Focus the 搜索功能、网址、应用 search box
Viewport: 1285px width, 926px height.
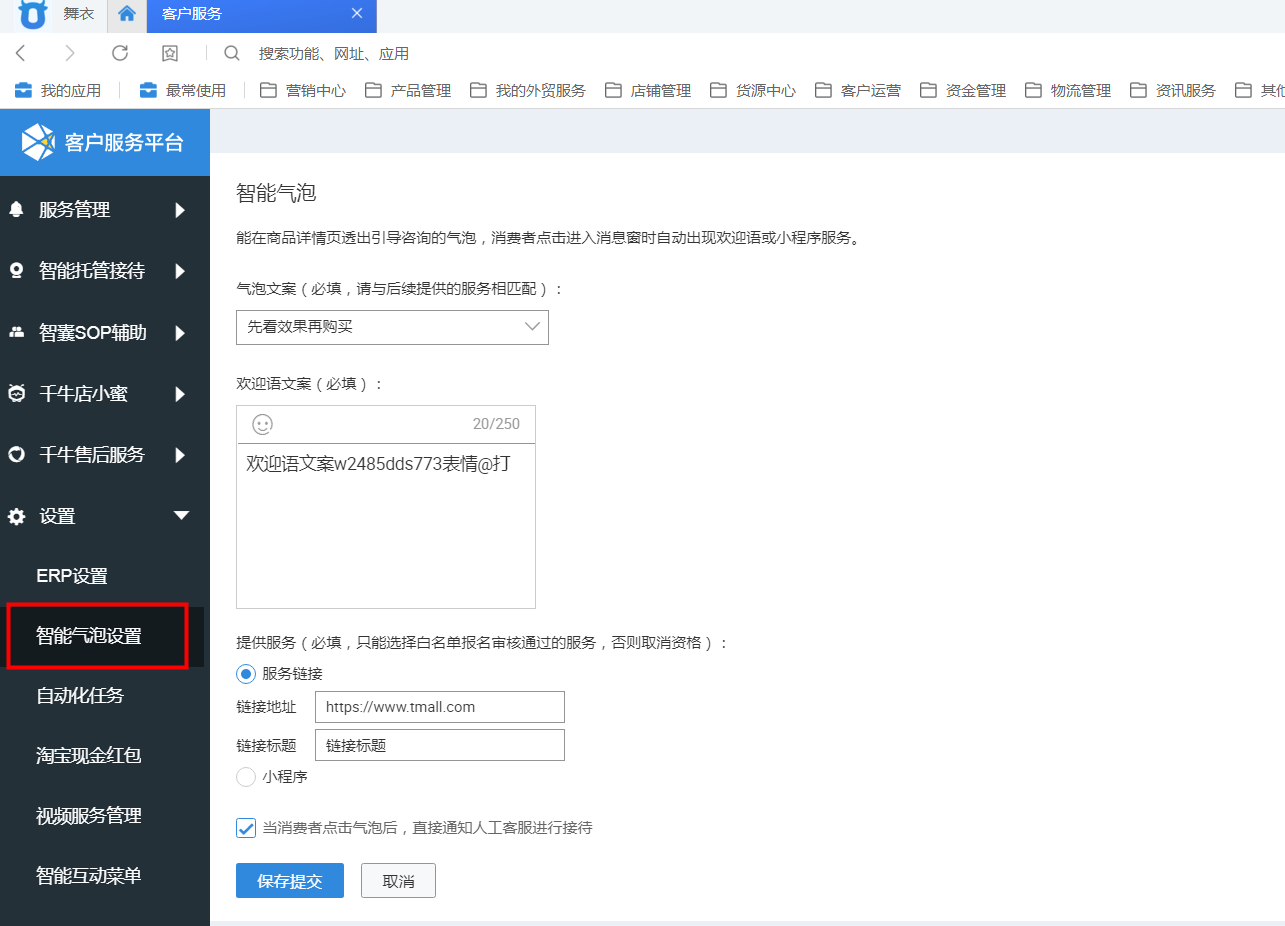coord(334,54)
